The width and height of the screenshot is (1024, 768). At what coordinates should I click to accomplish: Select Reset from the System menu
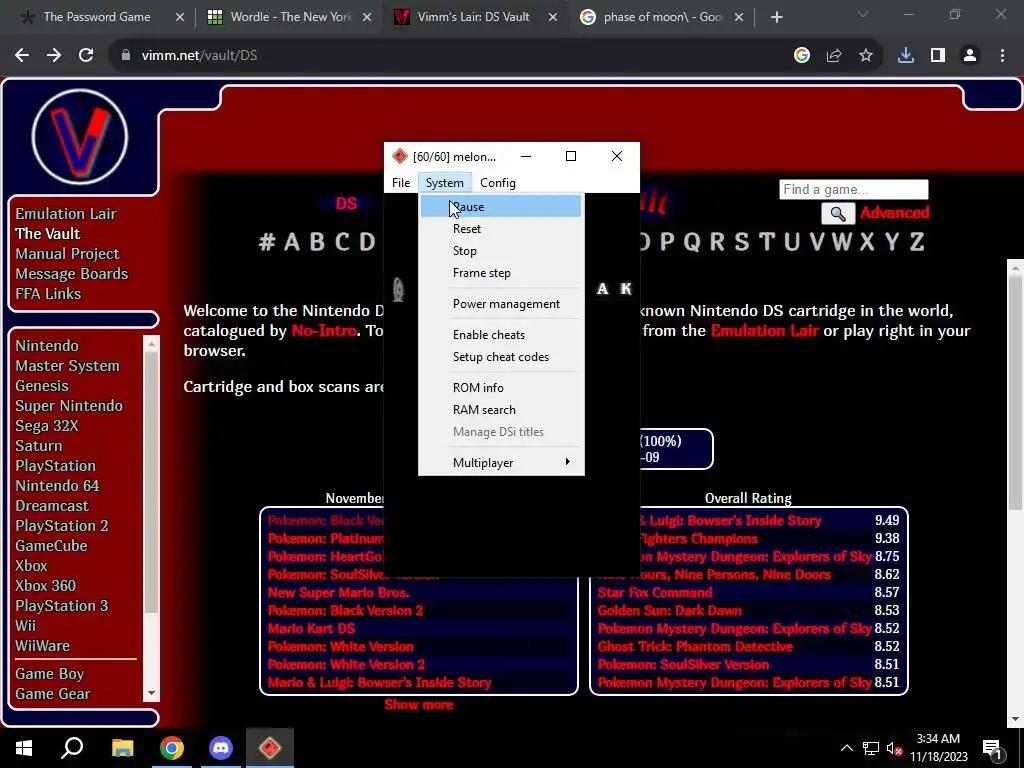tap(500, 229)
